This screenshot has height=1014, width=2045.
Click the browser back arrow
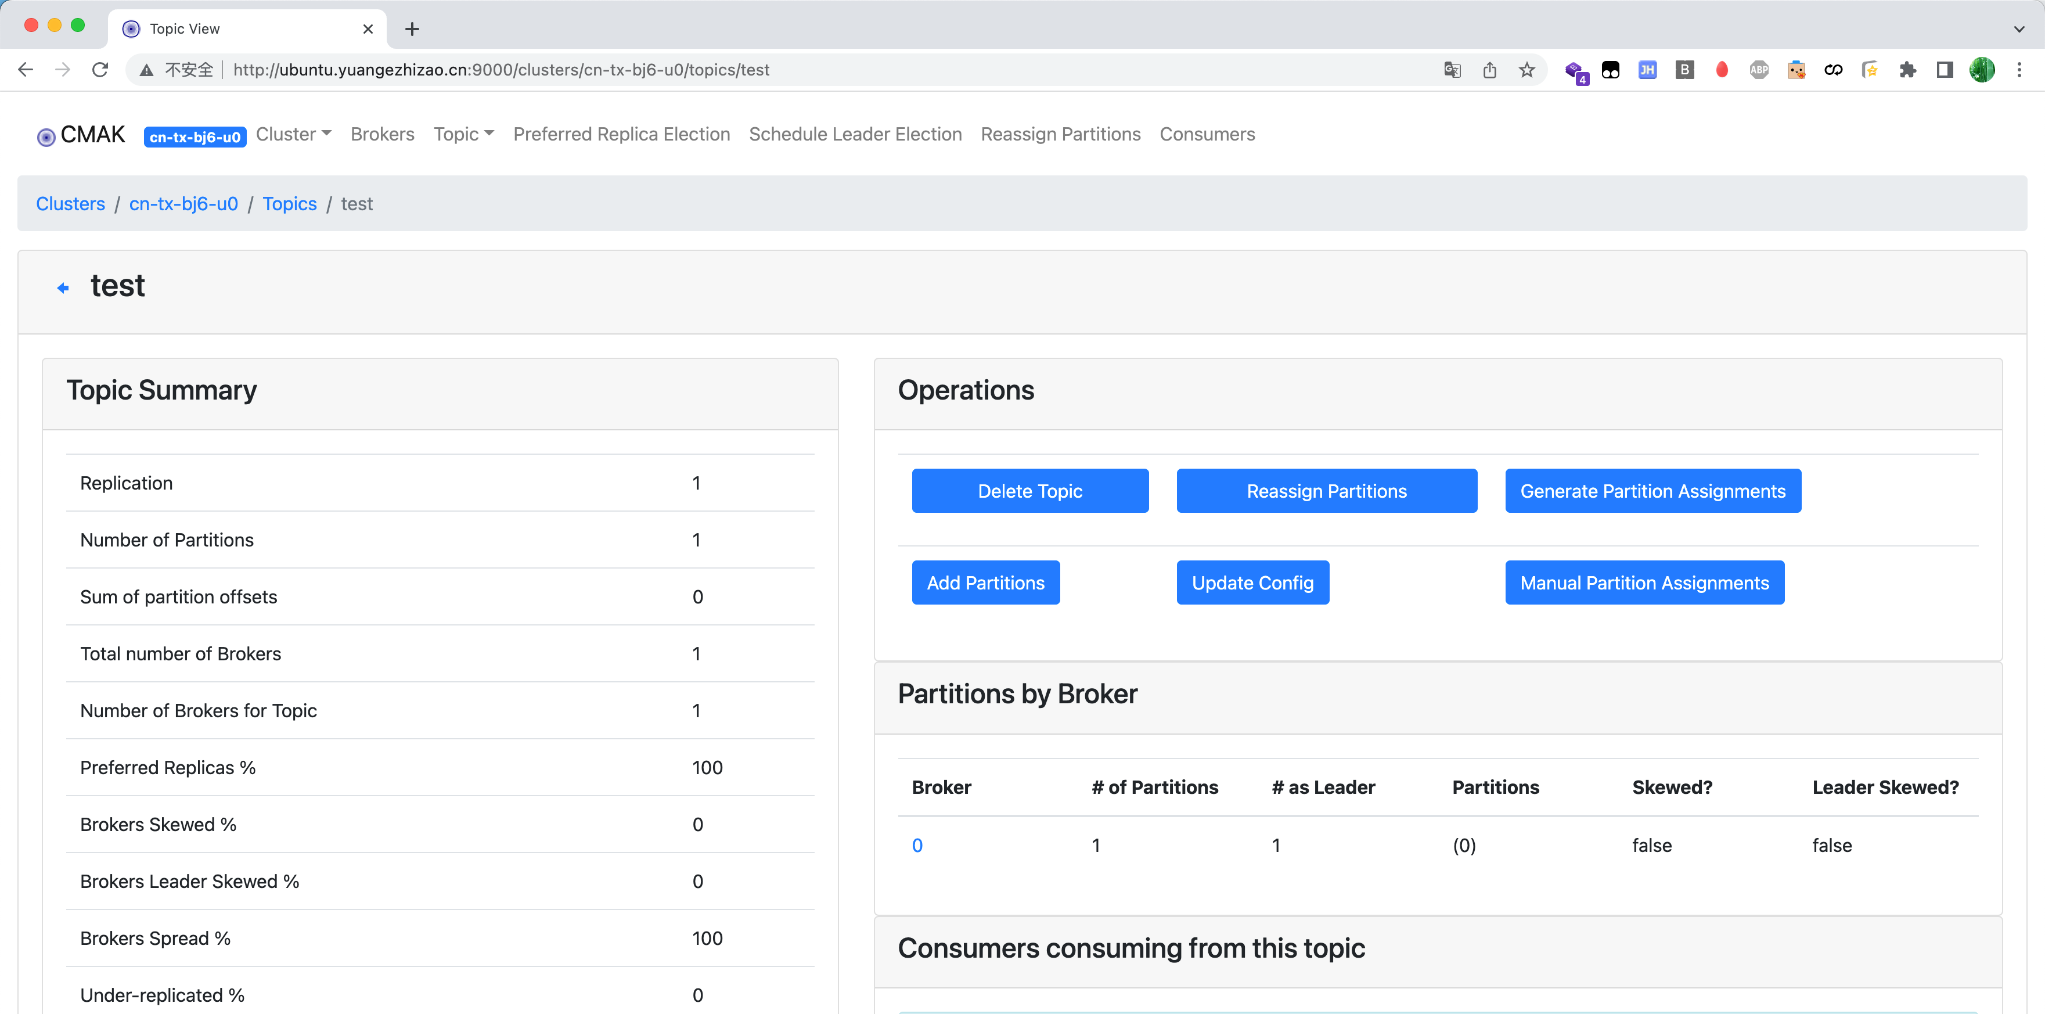coord(26,70)
